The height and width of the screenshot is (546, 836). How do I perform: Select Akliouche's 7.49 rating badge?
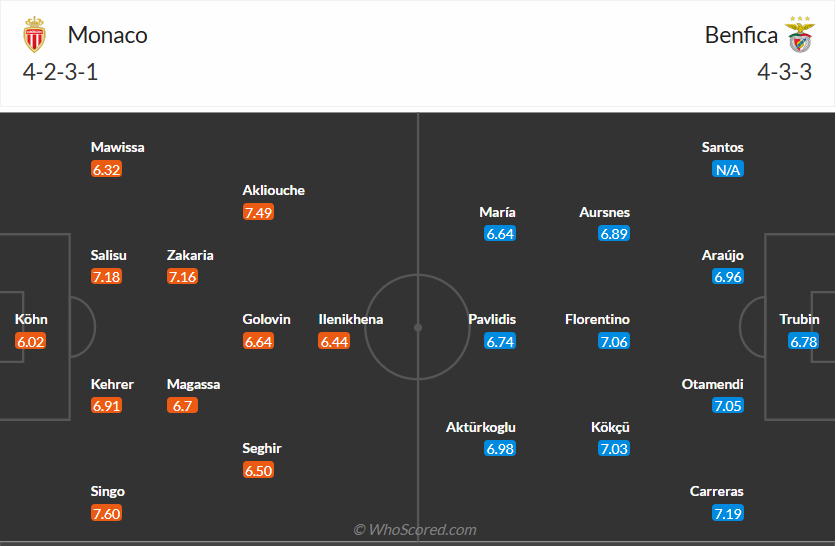pyautogui.click(x=258, y=212)
